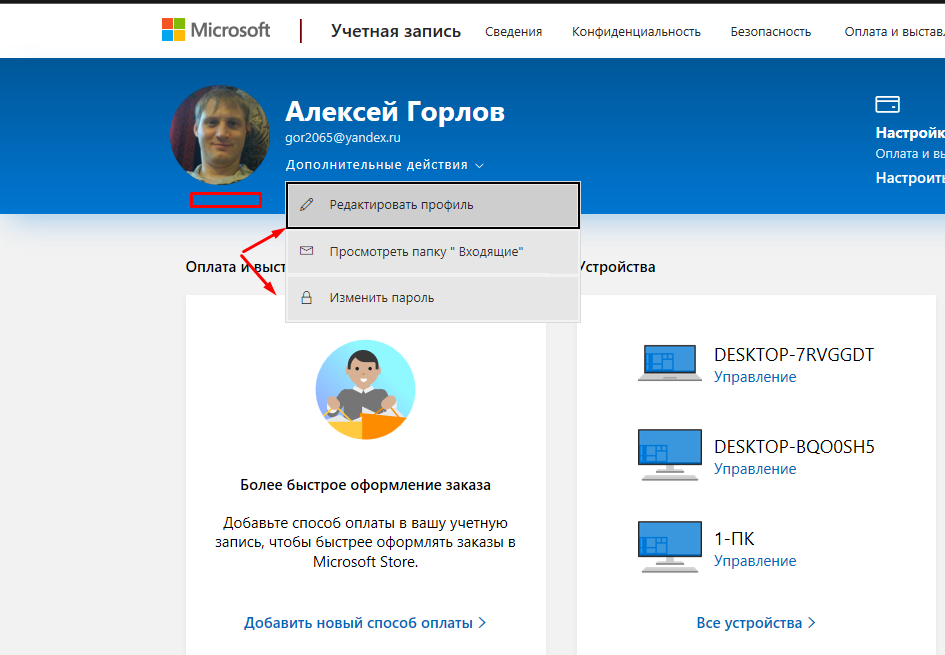Click the email gor2065@yandex.ru

click(342, 137)
